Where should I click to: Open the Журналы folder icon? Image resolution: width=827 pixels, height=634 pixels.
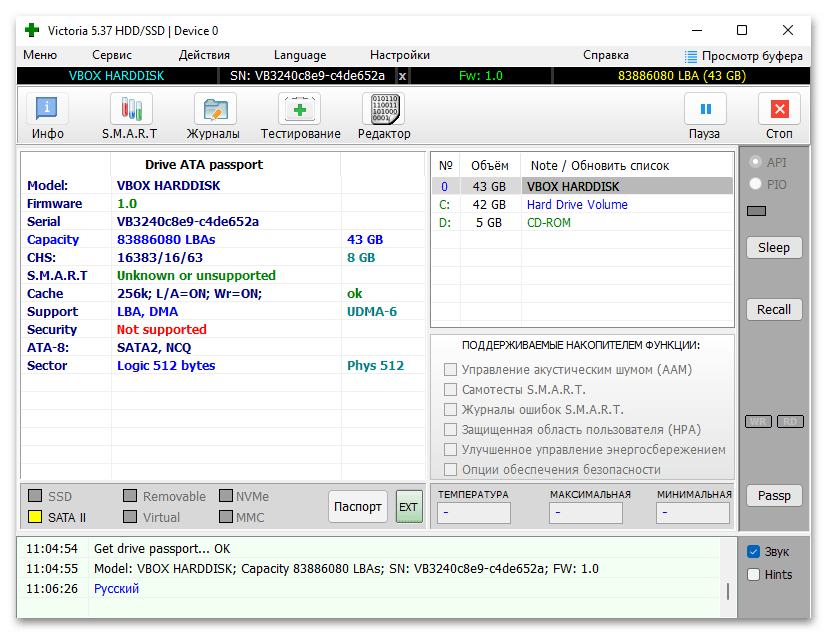215,109
